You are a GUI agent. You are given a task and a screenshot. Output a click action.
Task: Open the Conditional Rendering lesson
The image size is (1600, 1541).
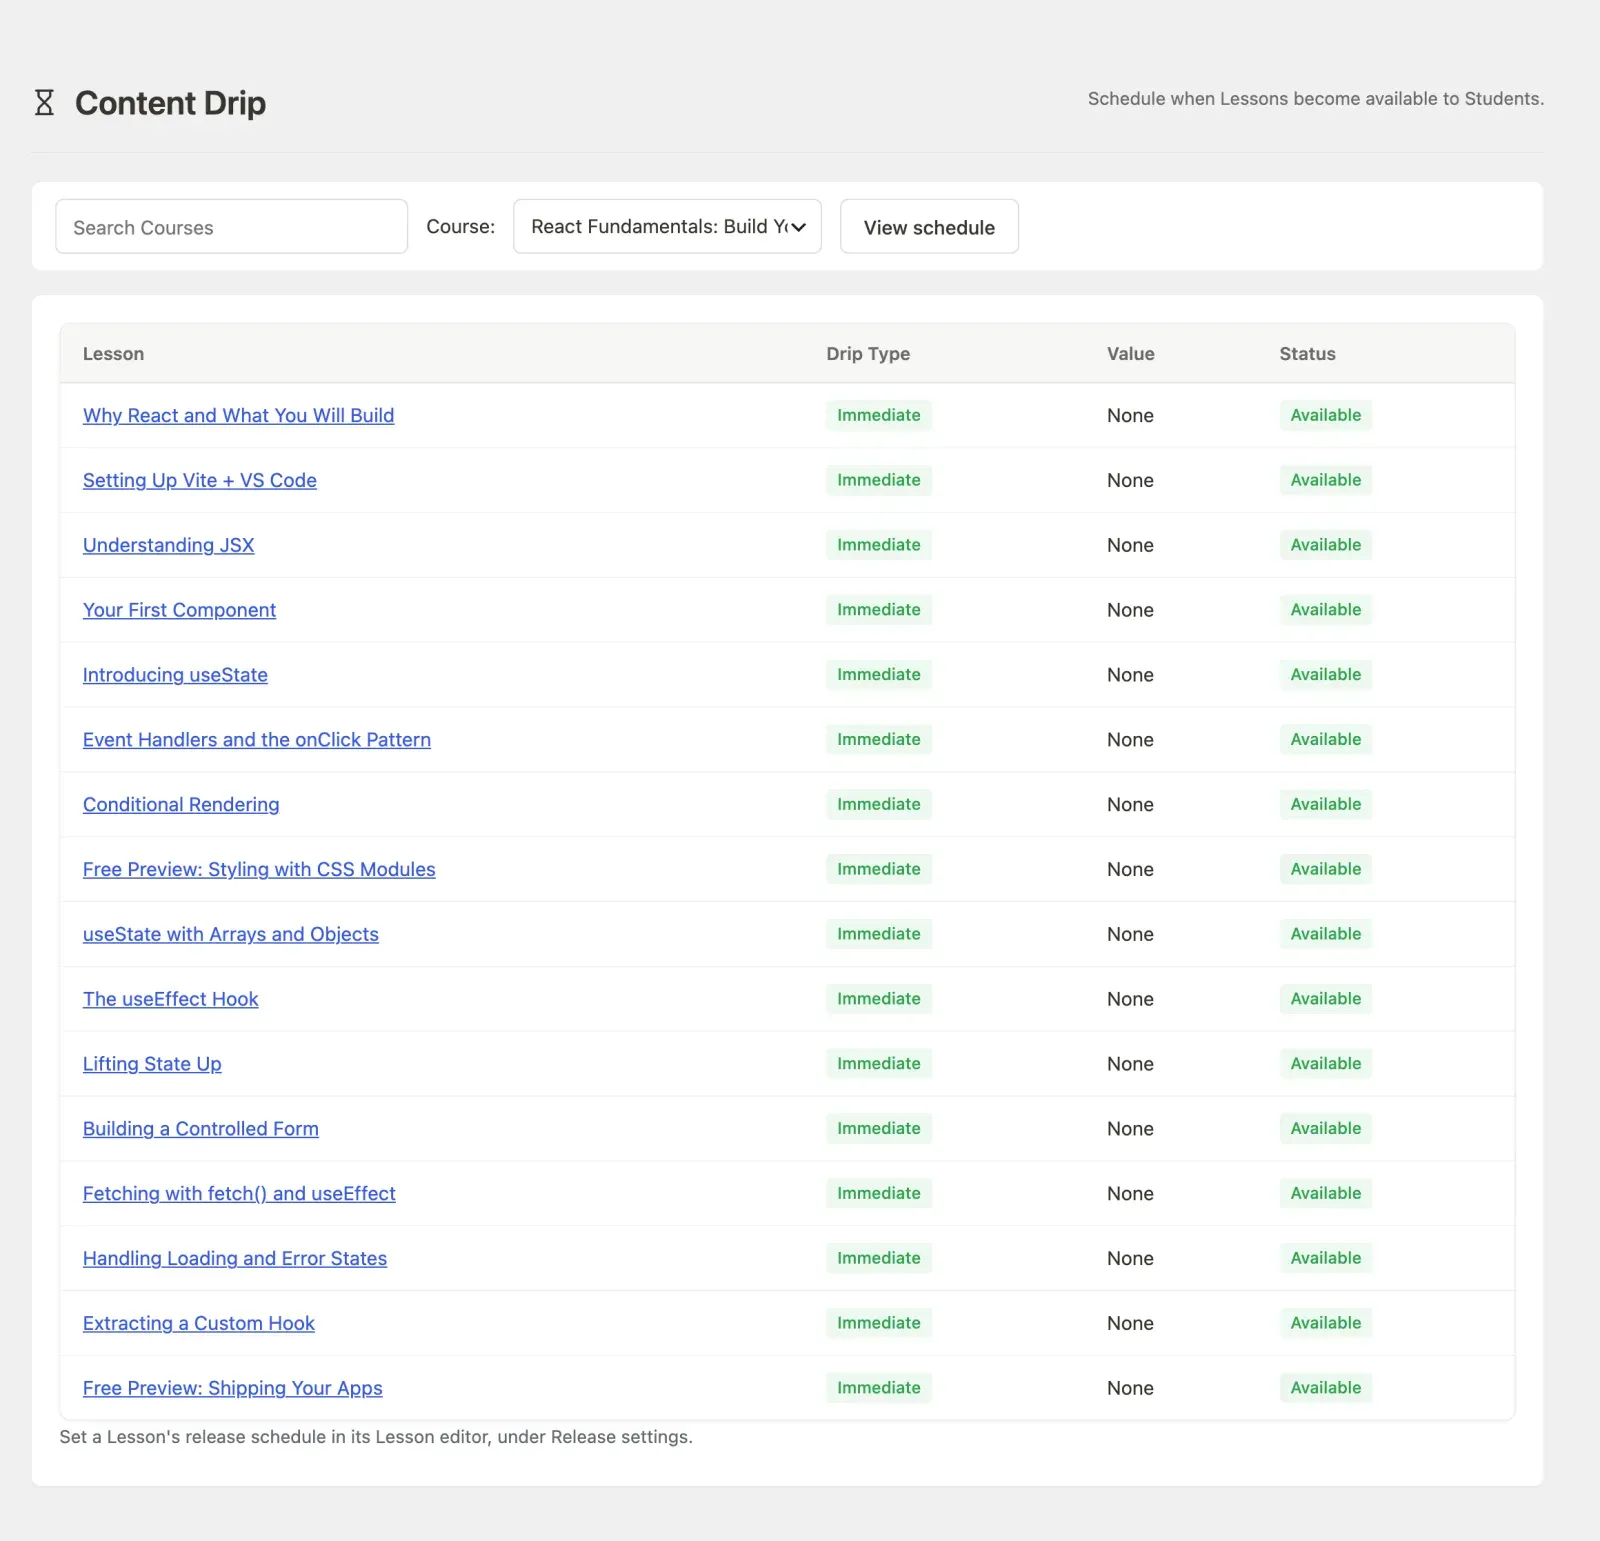(181, 805)
